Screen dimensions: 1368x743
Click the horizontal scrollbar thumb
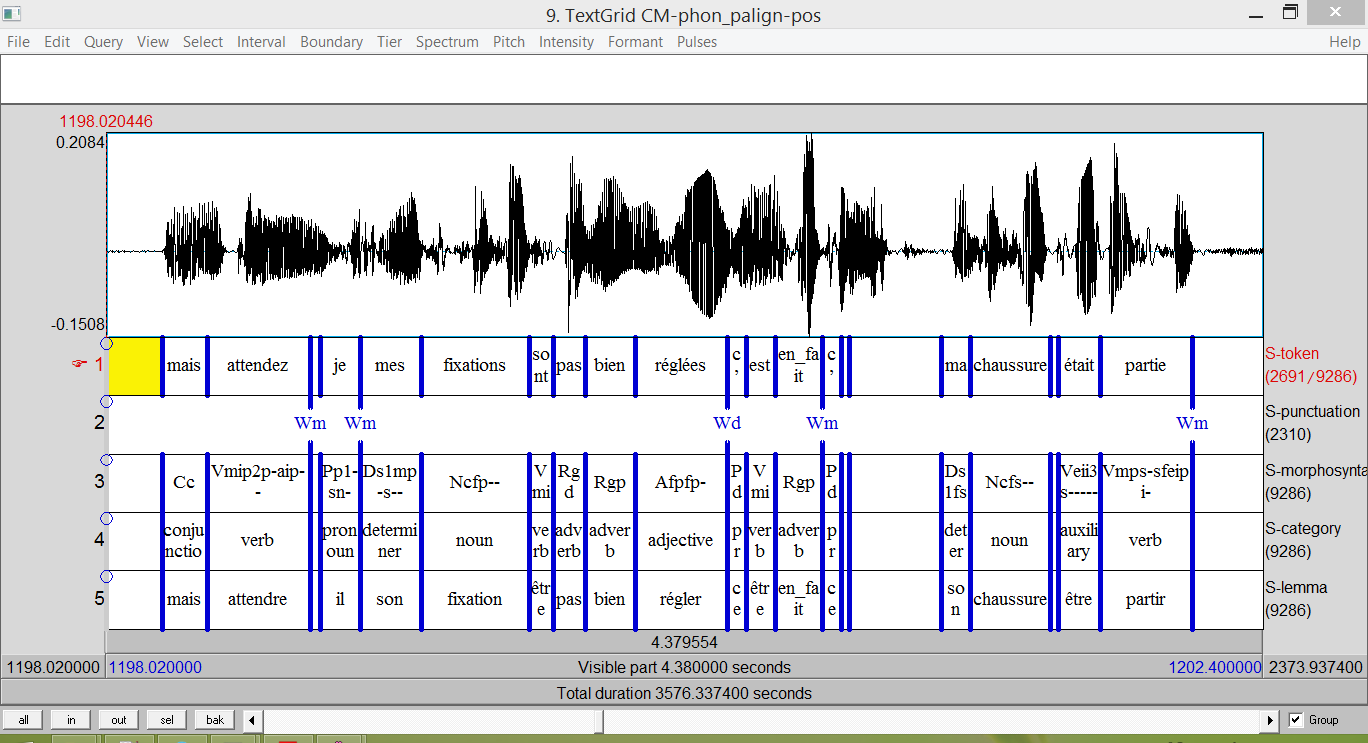(600, 720)
